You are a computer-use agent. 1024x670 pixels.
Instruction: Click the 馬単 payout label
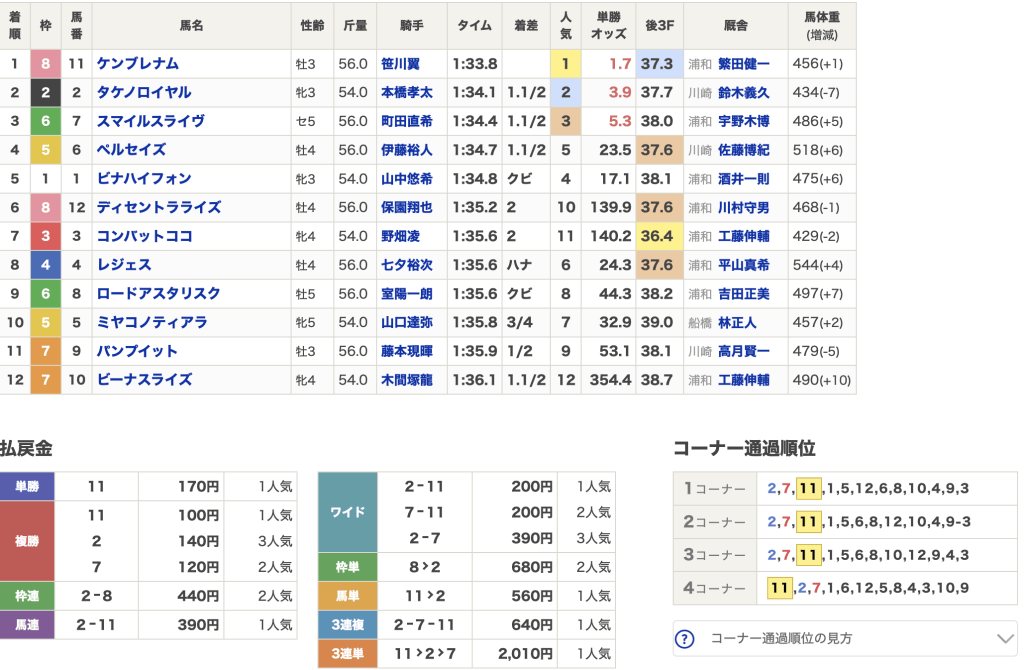point(347,596)
